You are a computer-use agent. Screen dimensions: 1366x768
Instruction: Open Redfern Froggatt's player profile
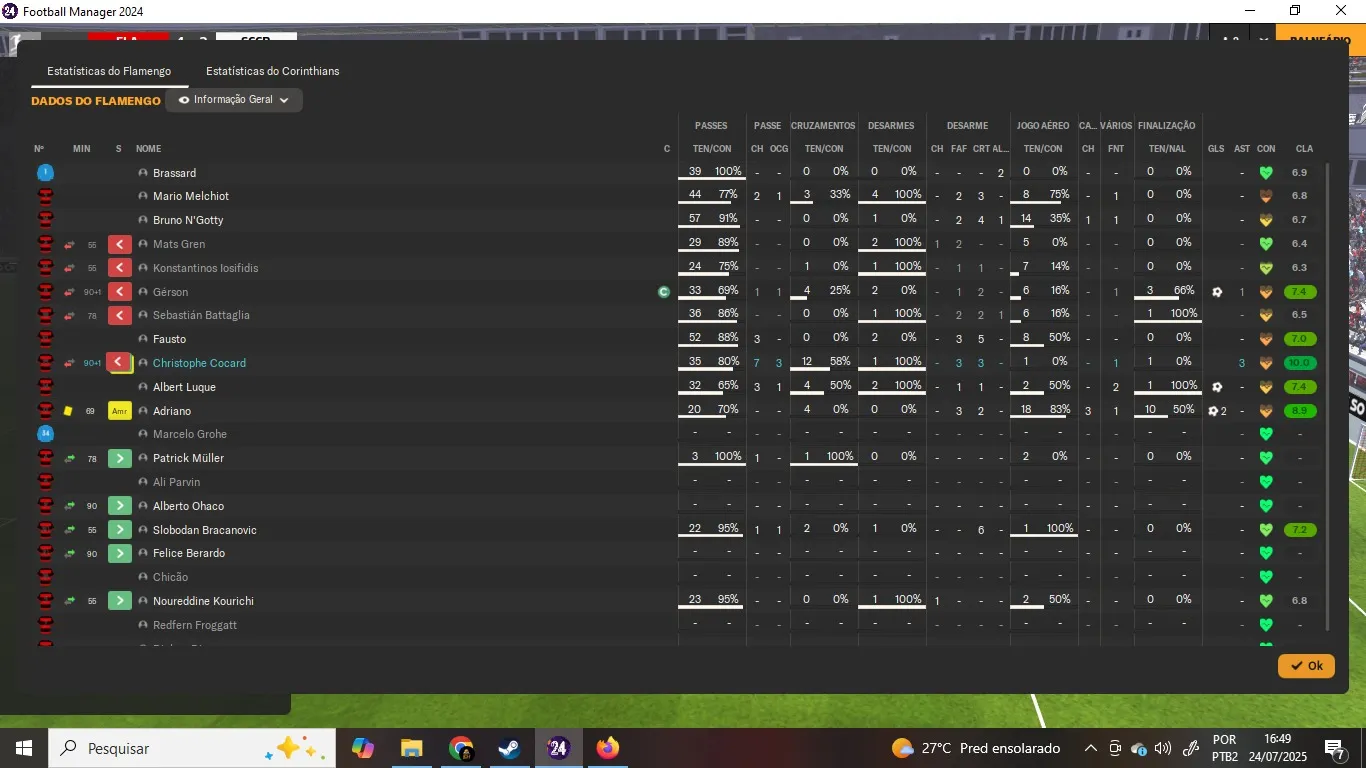tap(195, 625)
